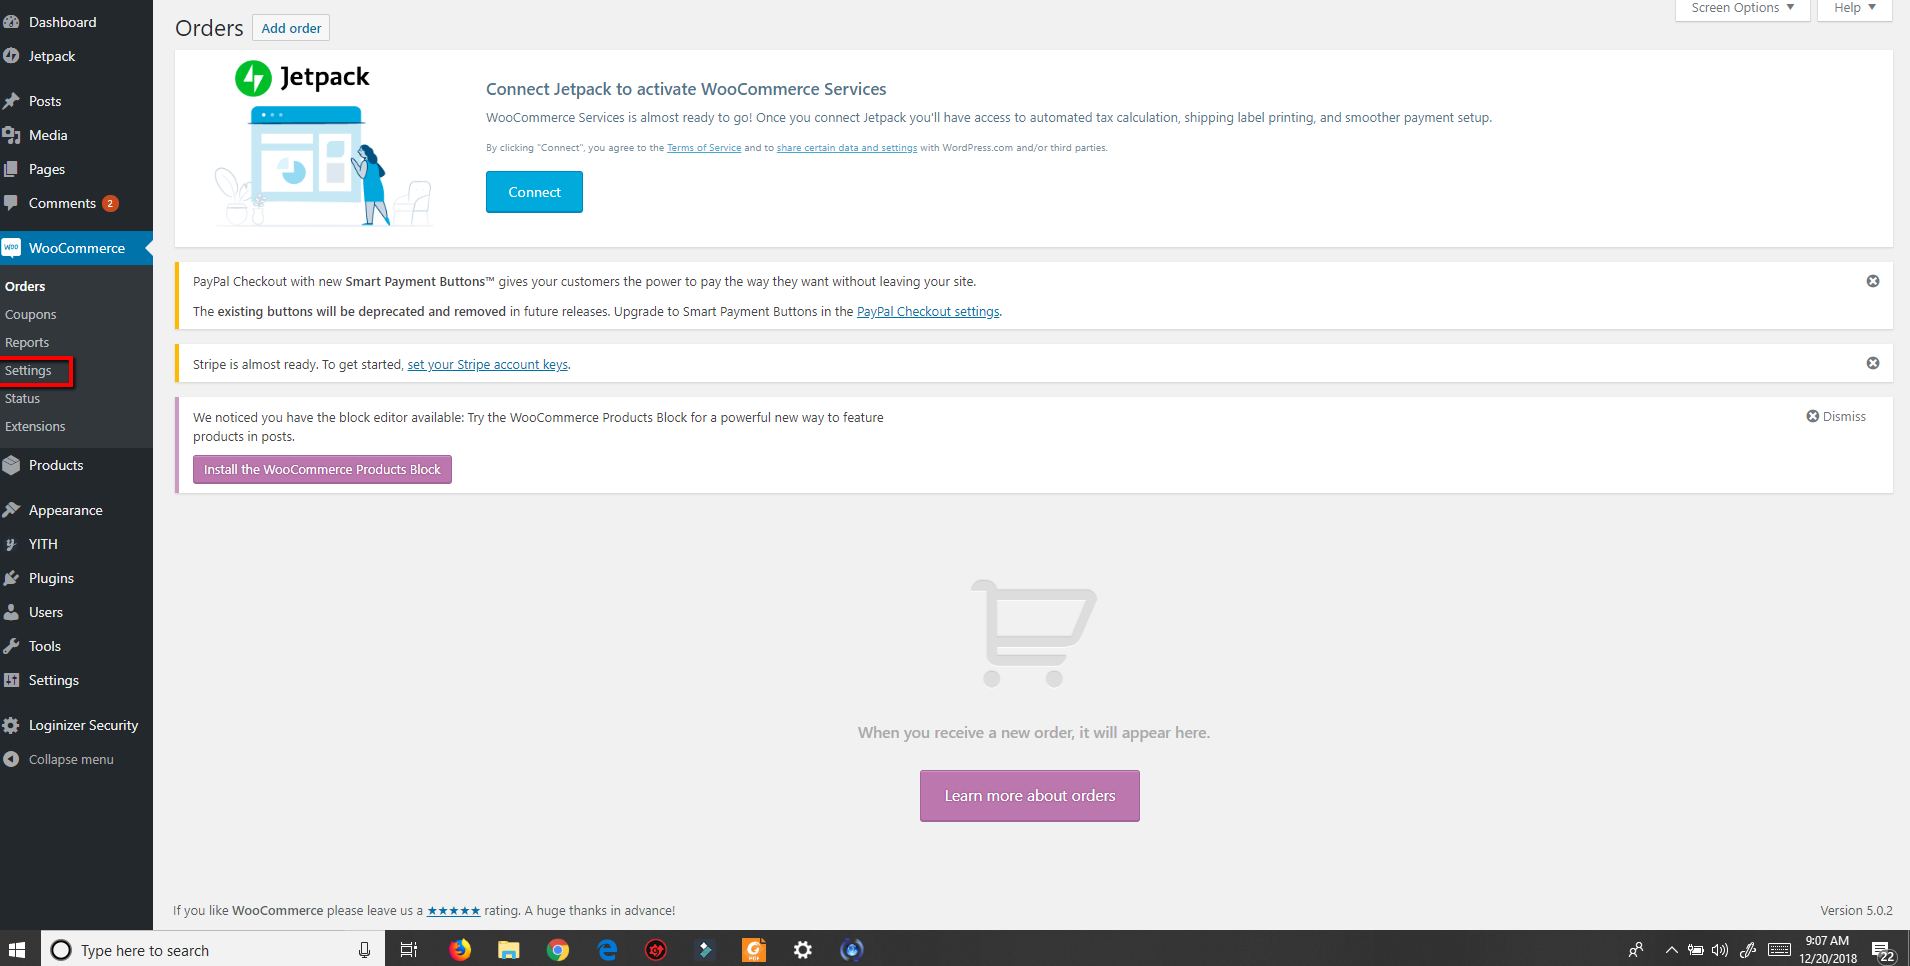
Task: Click the YITH sidebar icon
Action: click(11, 544)
